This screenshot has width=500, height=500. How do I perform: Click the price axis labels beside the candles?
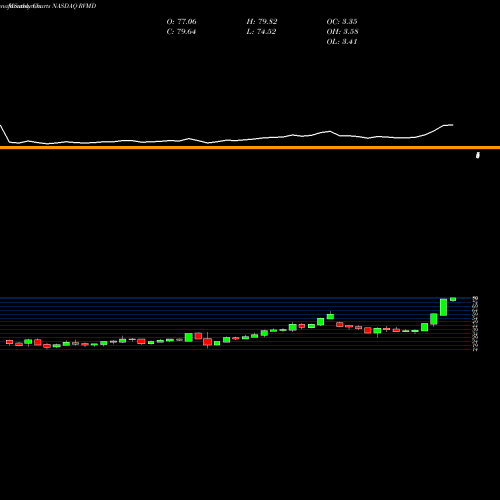point(476,323)
